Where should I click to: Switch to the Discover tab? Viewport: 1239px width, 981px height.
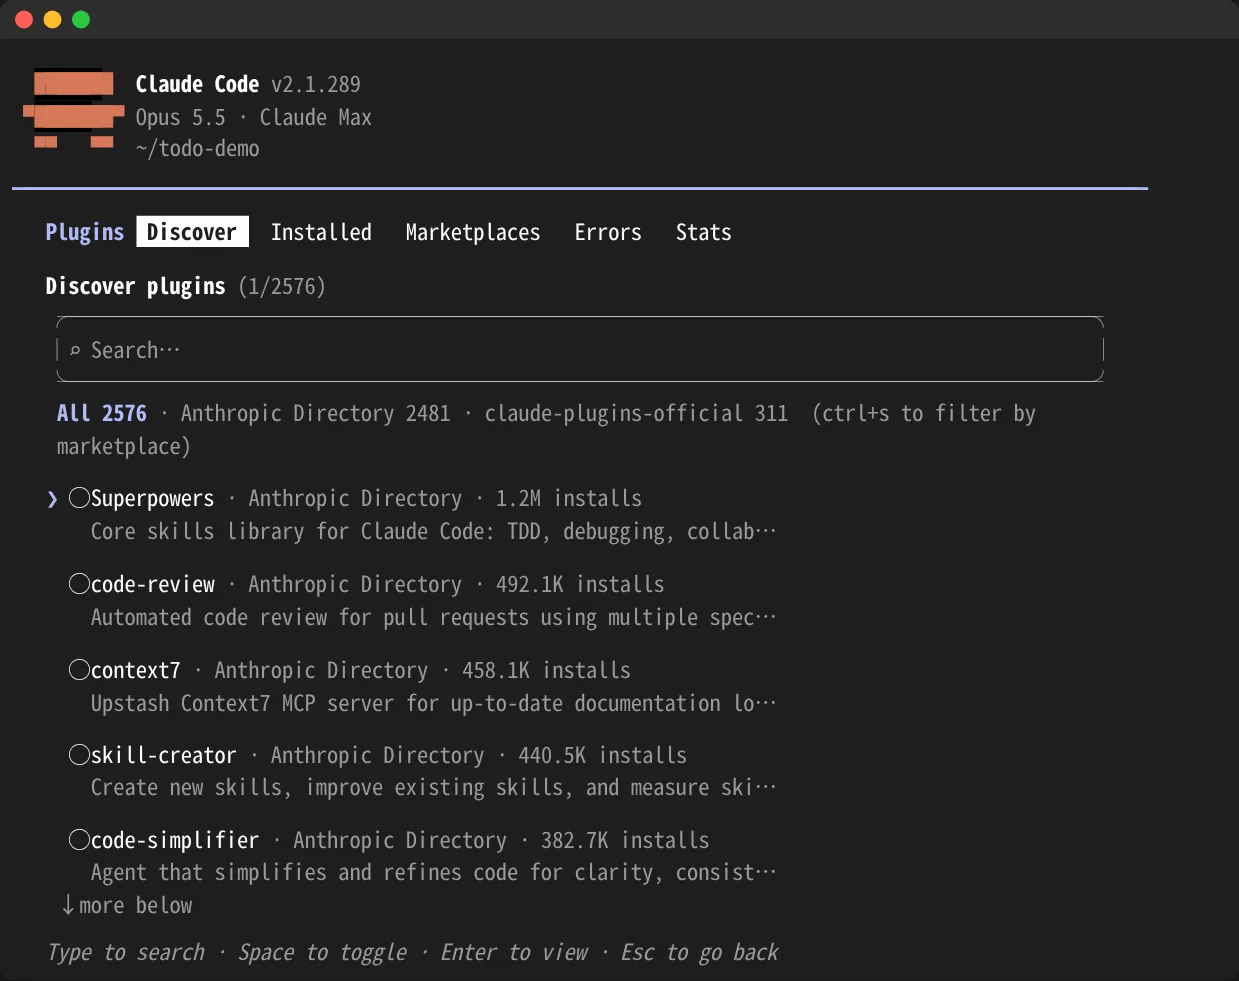pos(192,232)
